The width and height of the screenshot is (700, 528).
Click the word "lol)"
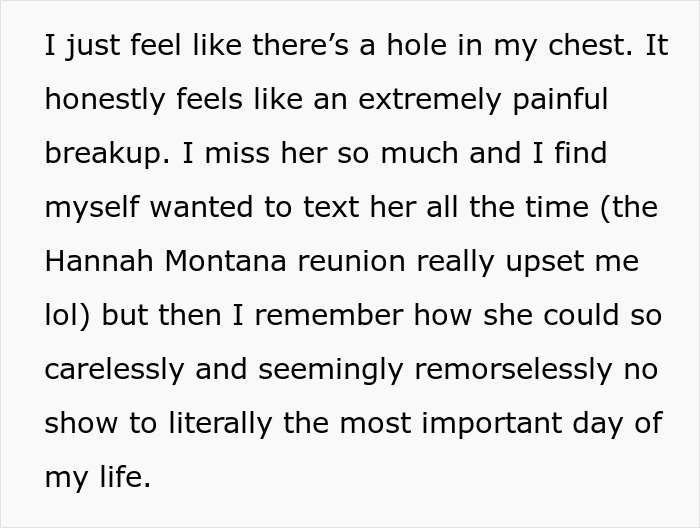point(67,317)
